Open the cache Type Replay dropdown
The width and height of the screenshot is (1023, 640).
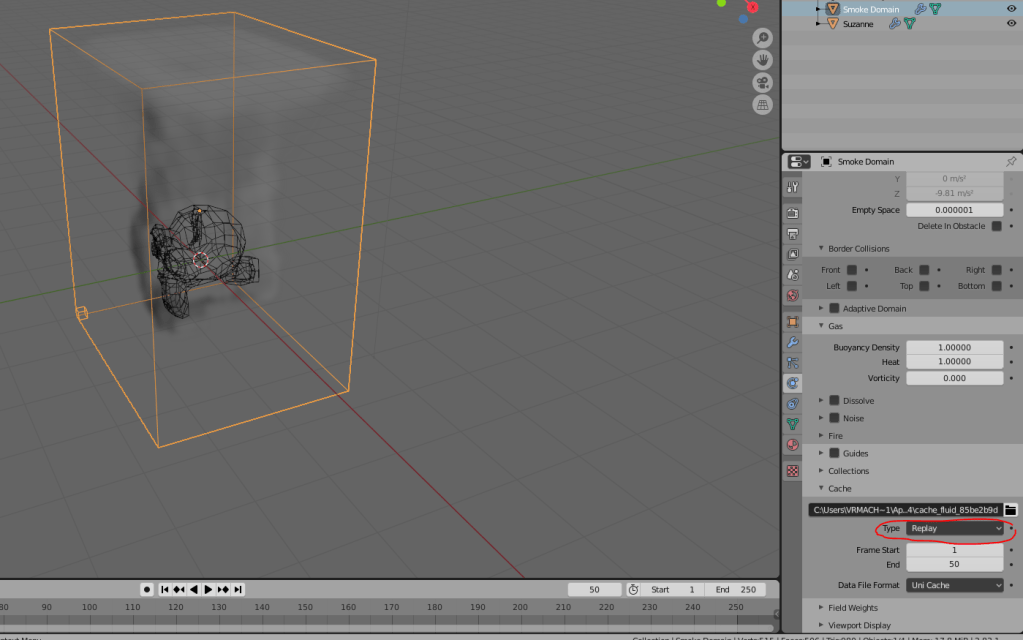[x=955, y=528]
